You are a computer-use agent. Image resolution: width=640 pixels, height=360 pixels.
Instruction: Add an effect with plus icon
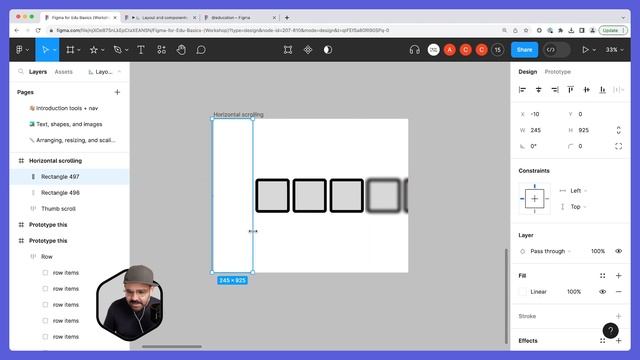[618, 341]
